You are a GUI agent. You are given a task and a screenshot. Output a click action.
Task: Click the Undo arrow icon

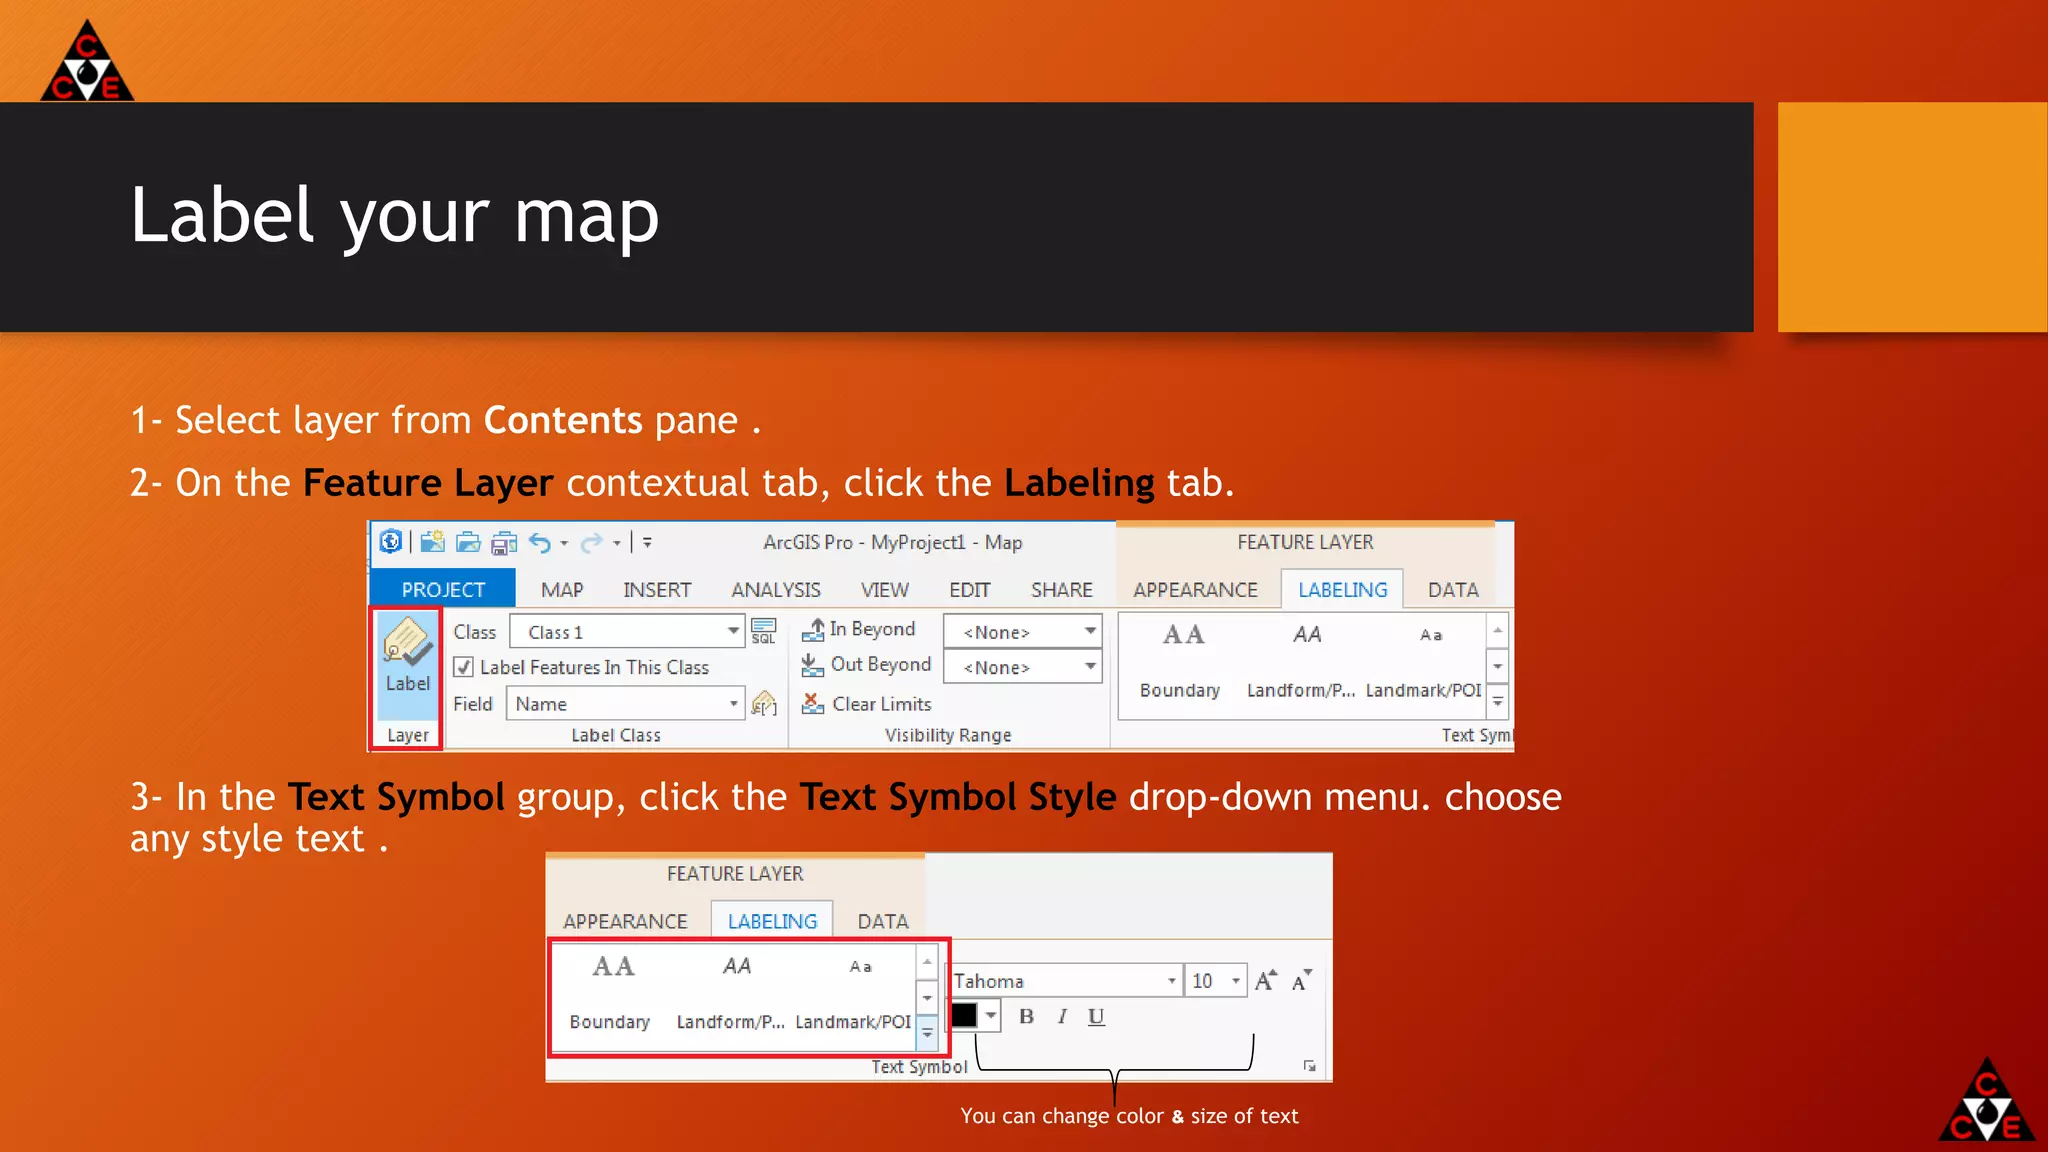coord(540,542)
